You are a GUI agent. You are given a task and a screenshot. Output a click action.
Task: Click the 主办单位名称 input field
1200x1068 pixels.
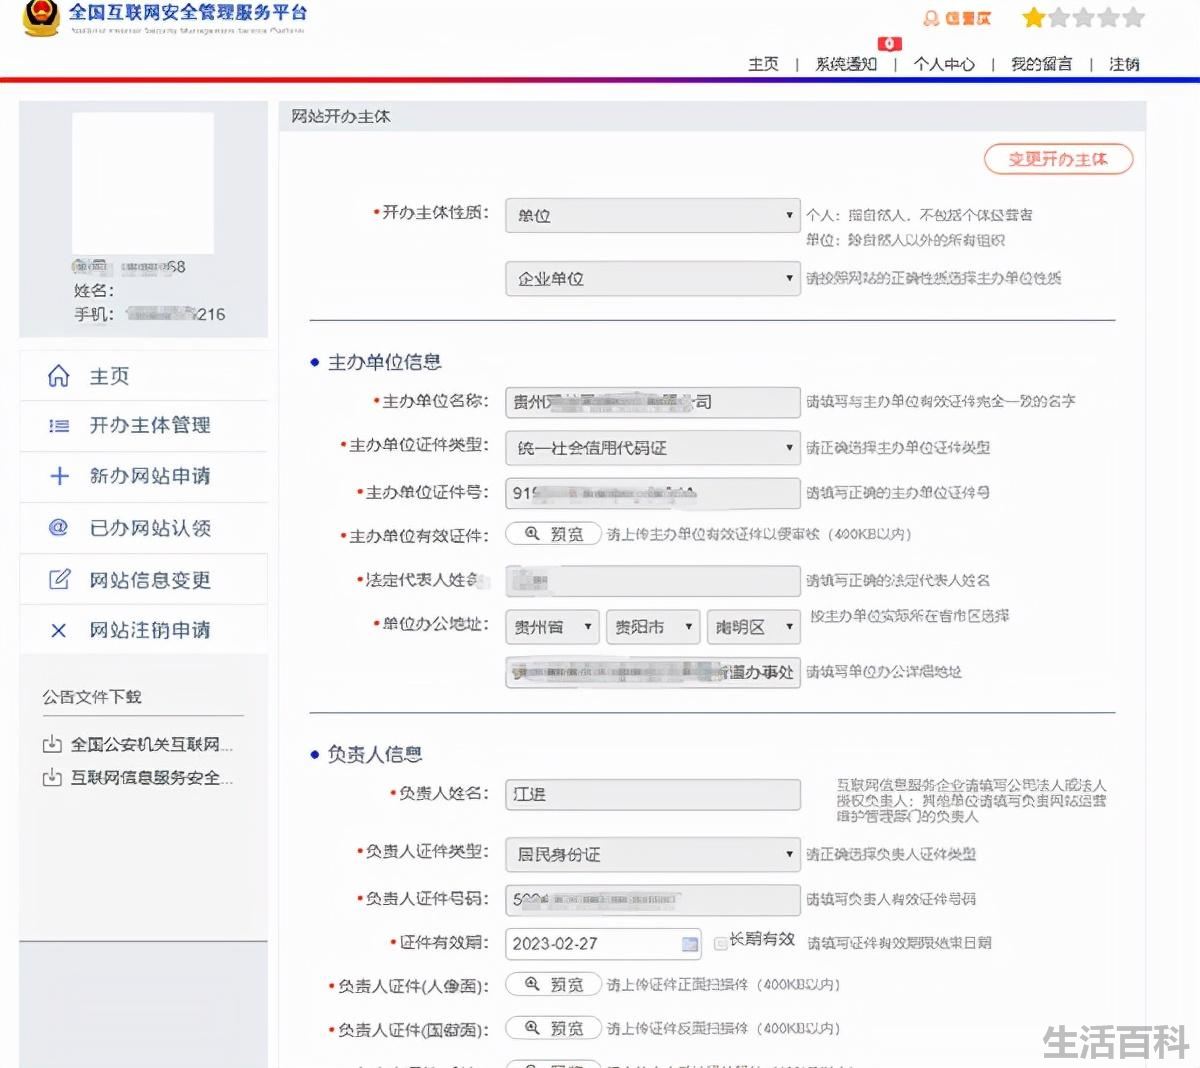[652, 402]
